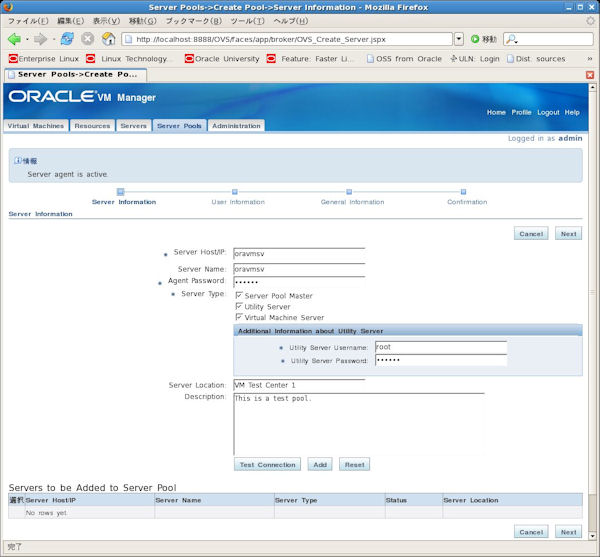Focus the Server Name field
This screenshot has width=600, height=557.
click(299, 269)
